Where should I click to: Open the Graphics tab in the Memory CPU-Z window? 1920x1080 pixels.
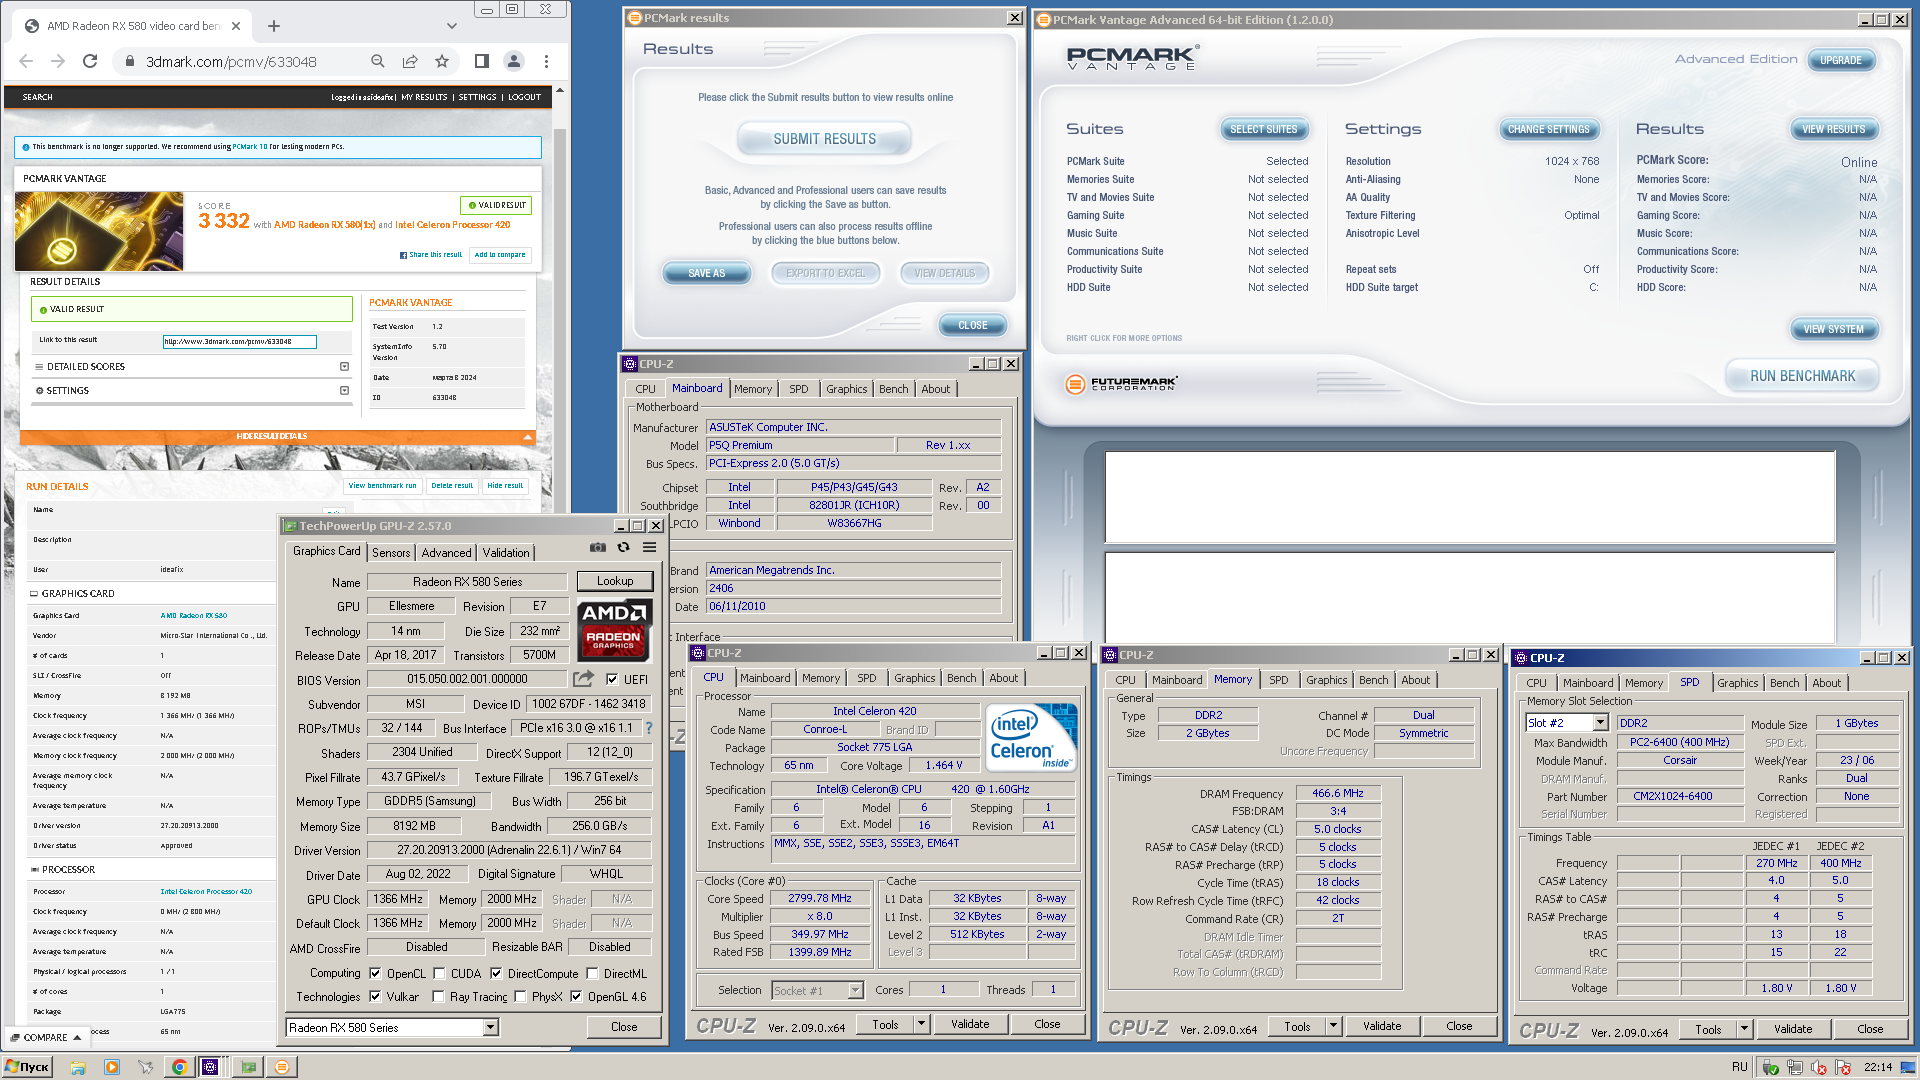coord(1327,680)
